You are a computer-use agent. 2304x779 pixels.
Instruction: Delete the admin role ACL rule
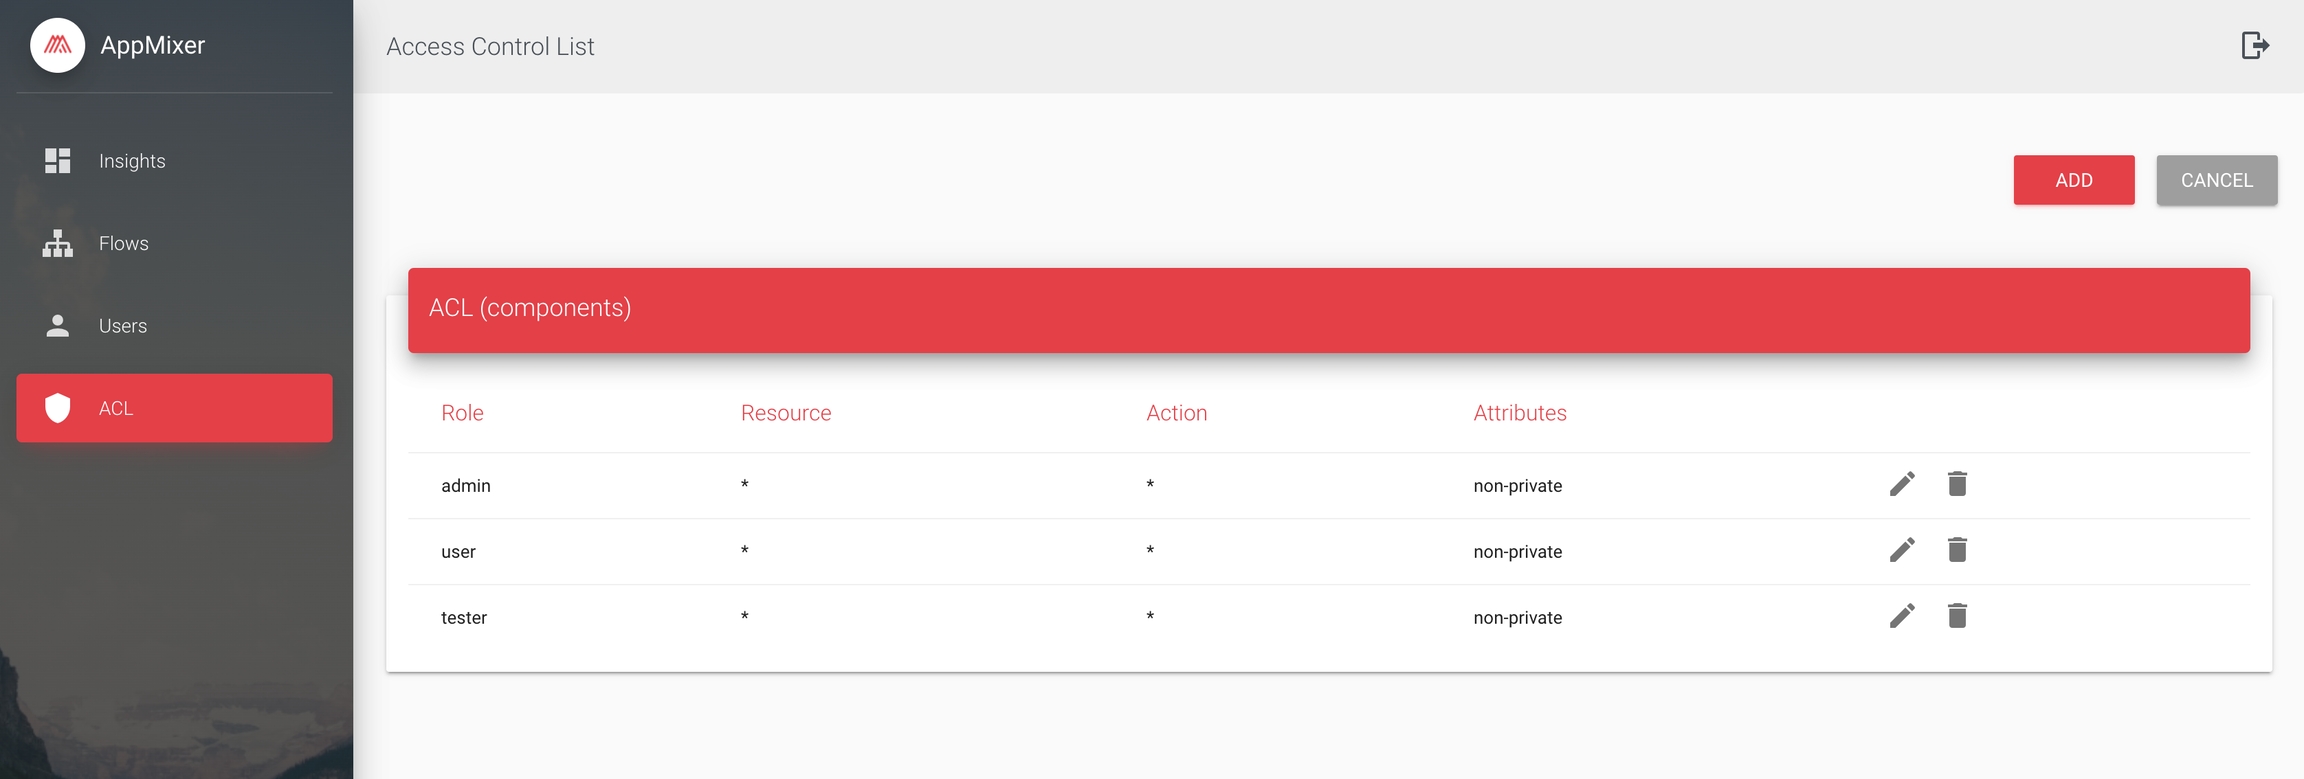[1957, 484]
